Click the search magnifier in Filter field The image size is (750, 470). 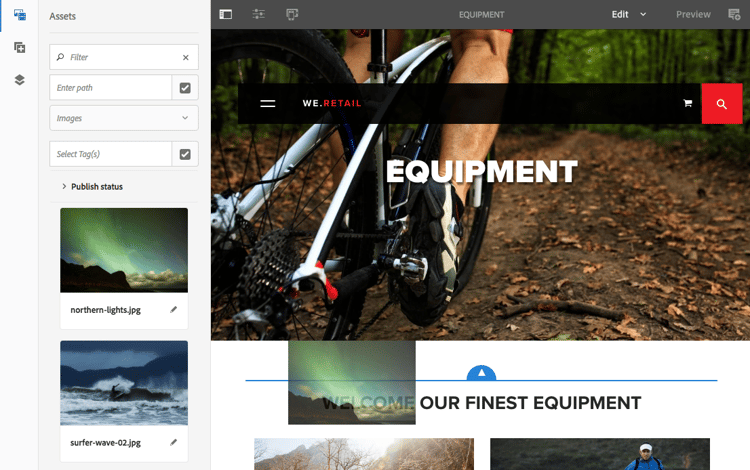[x=60, y=57]
